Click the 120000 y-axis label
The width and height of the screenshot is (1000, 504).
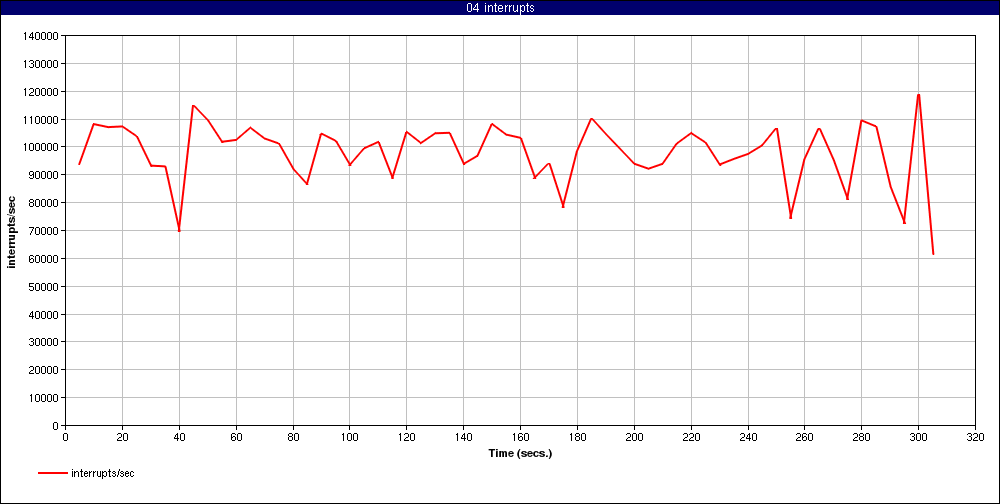[41, 92]
